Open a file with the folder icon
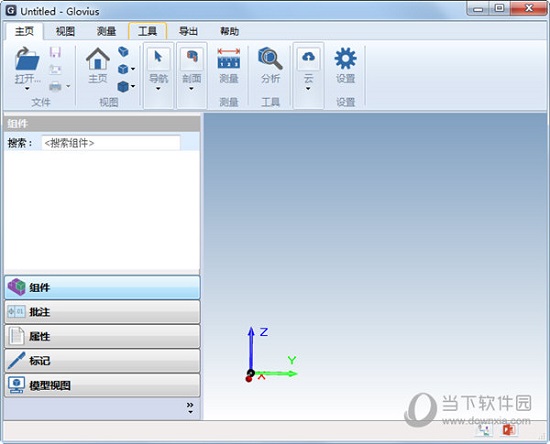The height and width of the screenshot is (444, 550). tap(27, 59)
